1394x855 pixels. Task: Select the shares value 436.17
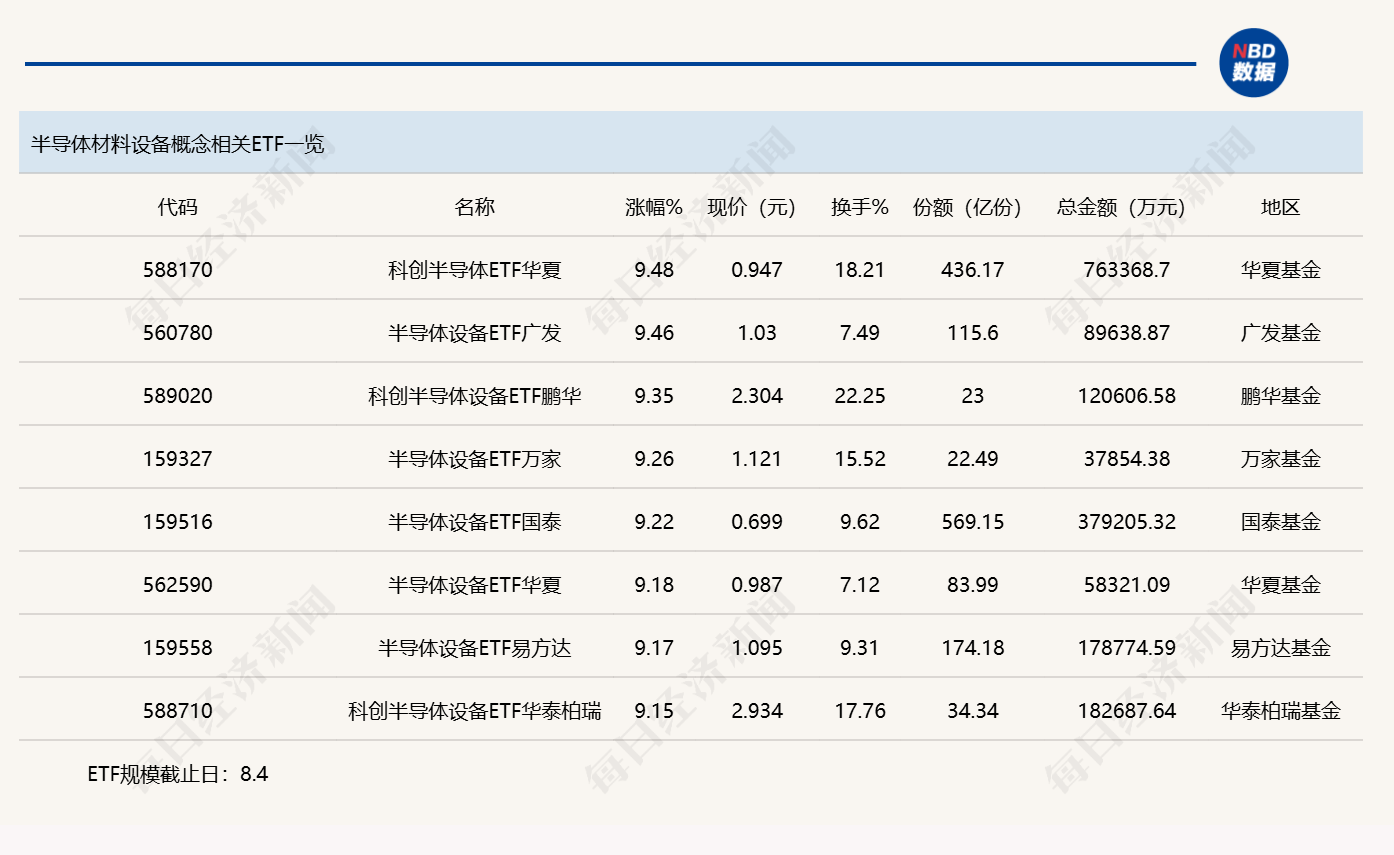(x=973, y=270)
